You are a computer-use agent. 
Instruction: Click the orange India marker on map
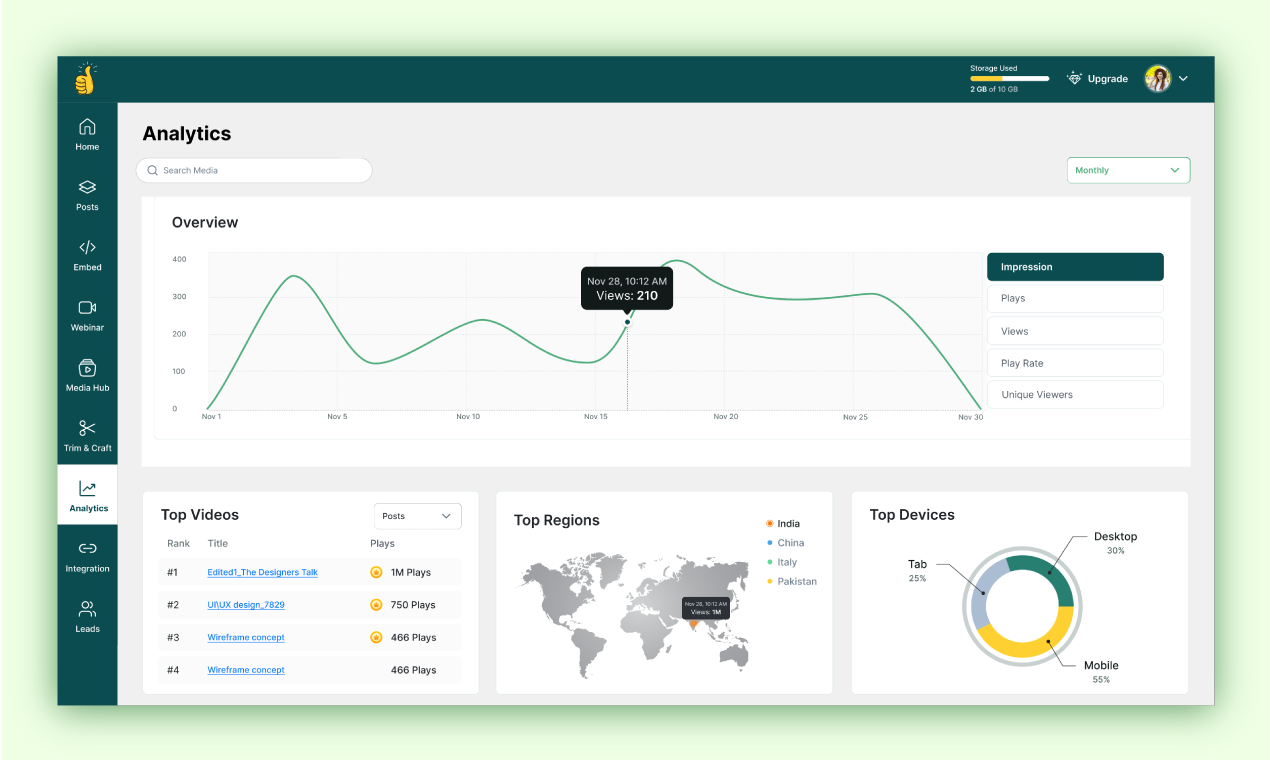694,624
